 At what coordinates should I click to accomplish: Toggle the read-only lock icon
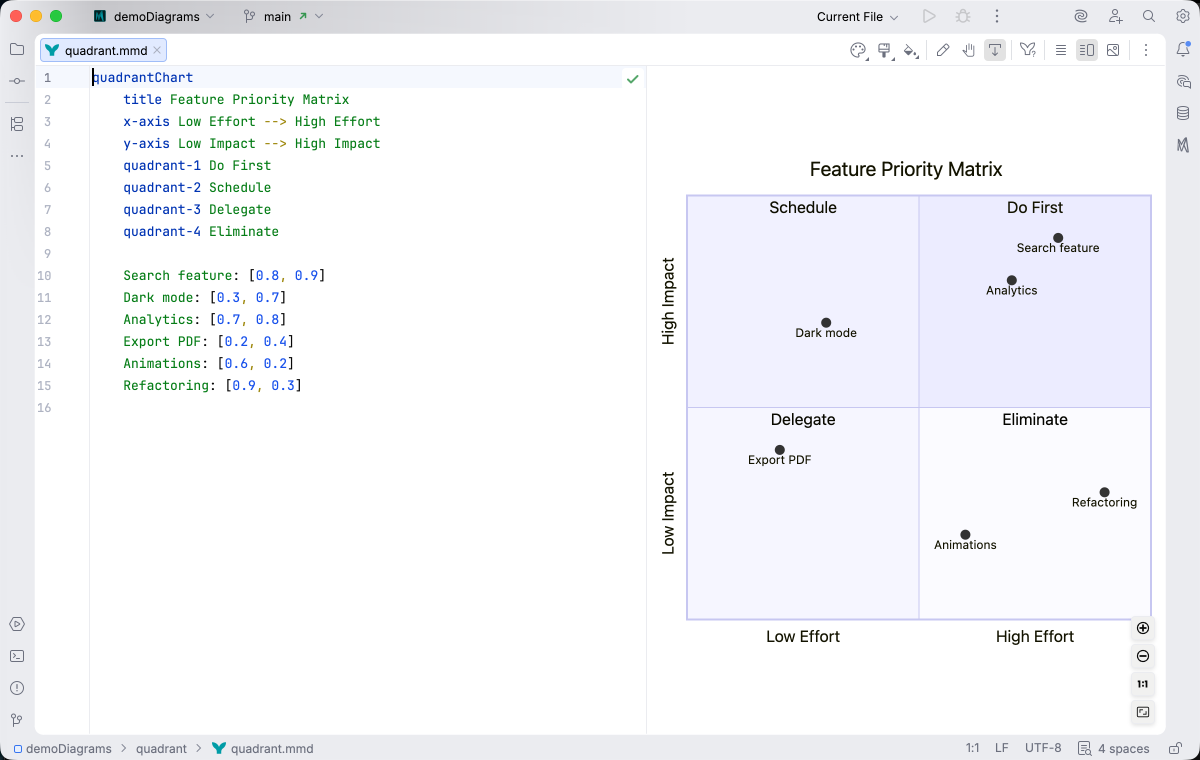pos(1174,748)
